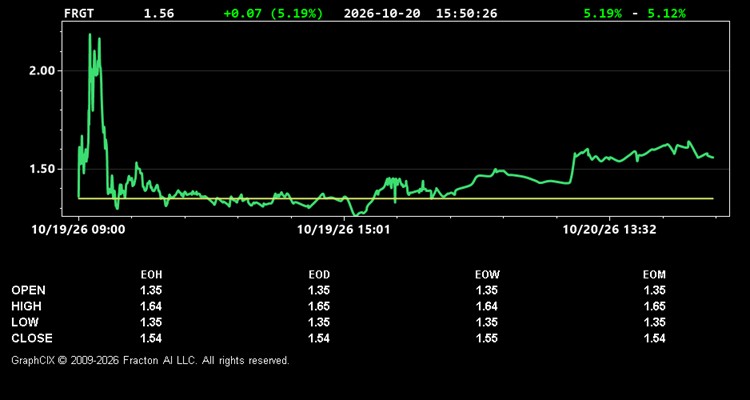Click the 10/19/26 09:00 axis label
The image size is (750, 400).
78,229
